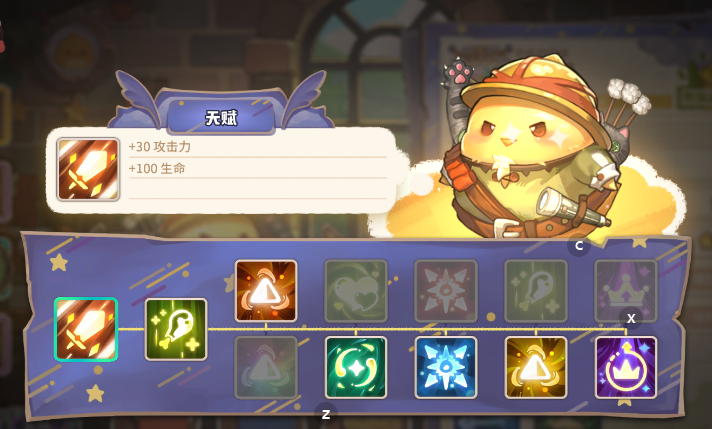The height and width of the screenshot is (429, 712).
Task: Click the X key hint button
Action: [x=631, y=319]
